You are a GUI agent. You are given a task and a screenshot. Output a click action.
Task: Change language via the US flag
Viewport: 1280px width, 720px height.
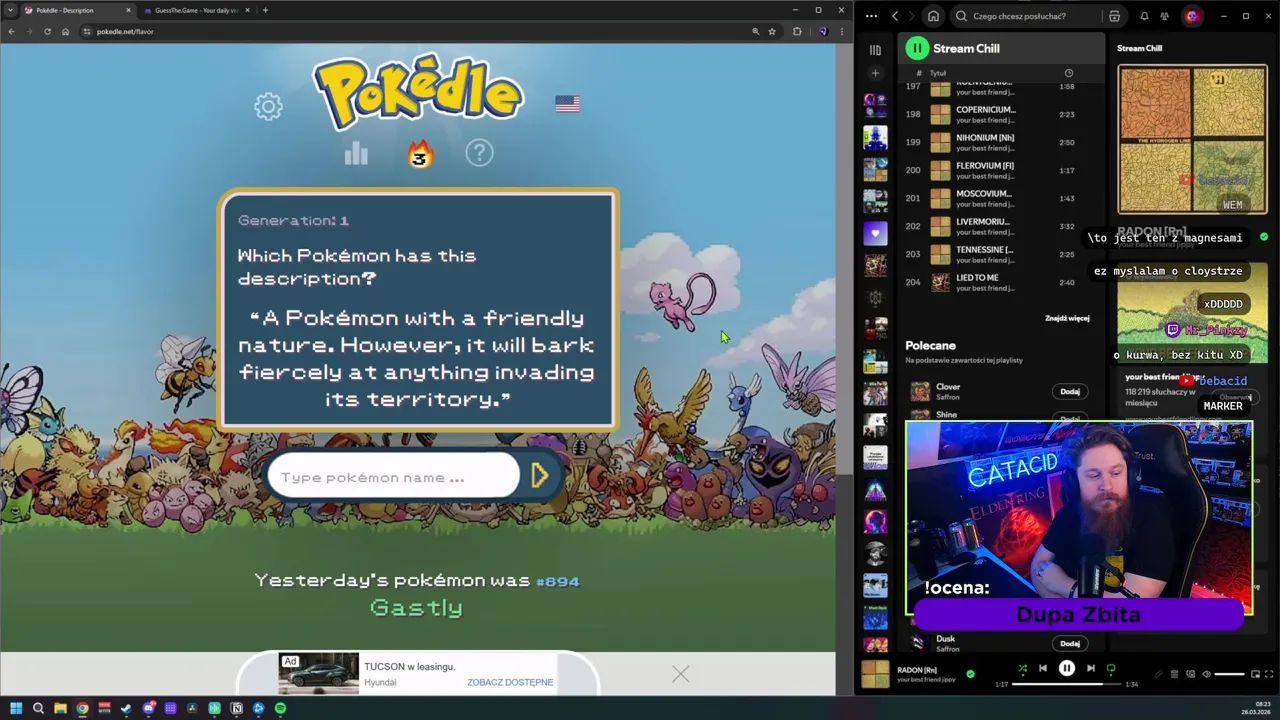click(567, 104)
